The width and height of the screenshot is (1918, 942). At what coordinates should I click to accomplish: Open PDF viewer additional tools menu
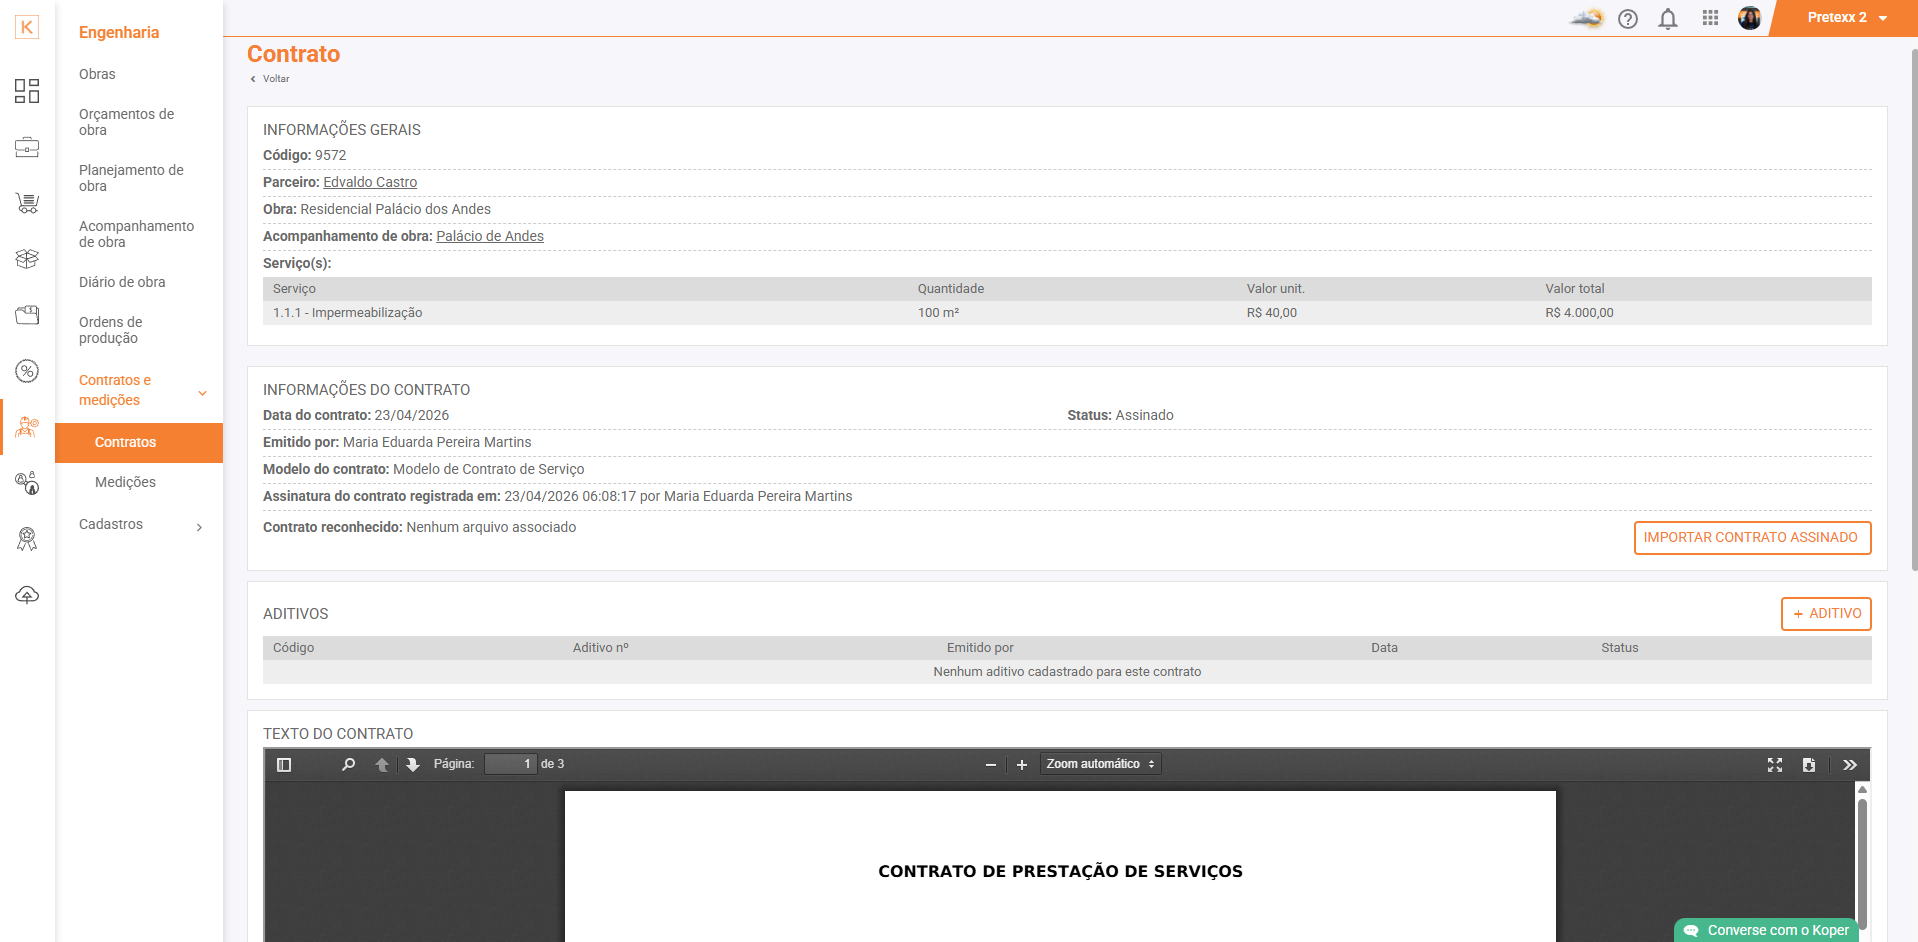(x=1850, y=764)
